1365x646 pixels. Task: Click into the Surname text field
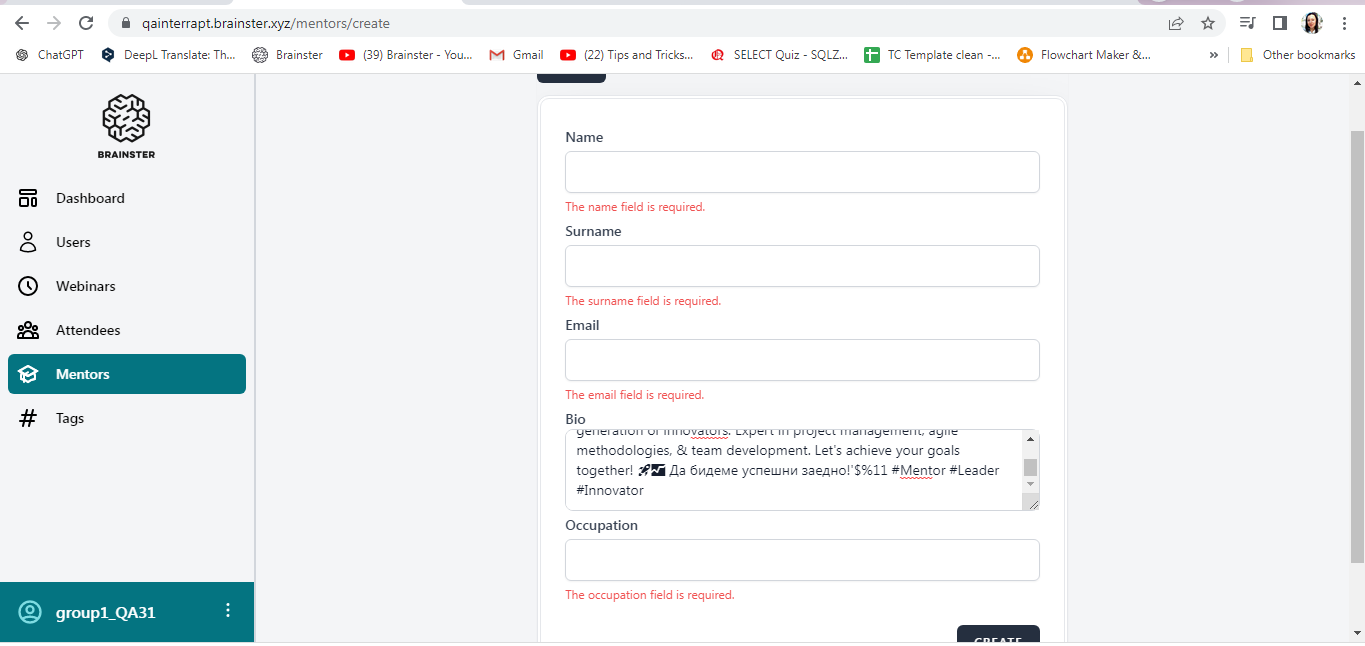click(801, 266)
